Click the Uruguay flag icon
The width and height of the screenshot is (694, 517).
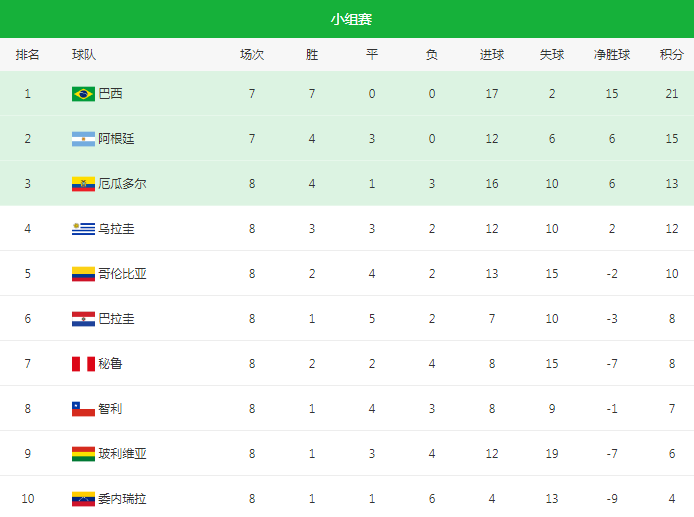83,229
